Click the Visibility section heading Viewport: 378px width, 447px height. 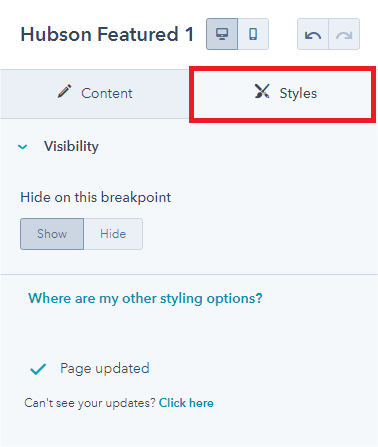click(x=71, y=146)
